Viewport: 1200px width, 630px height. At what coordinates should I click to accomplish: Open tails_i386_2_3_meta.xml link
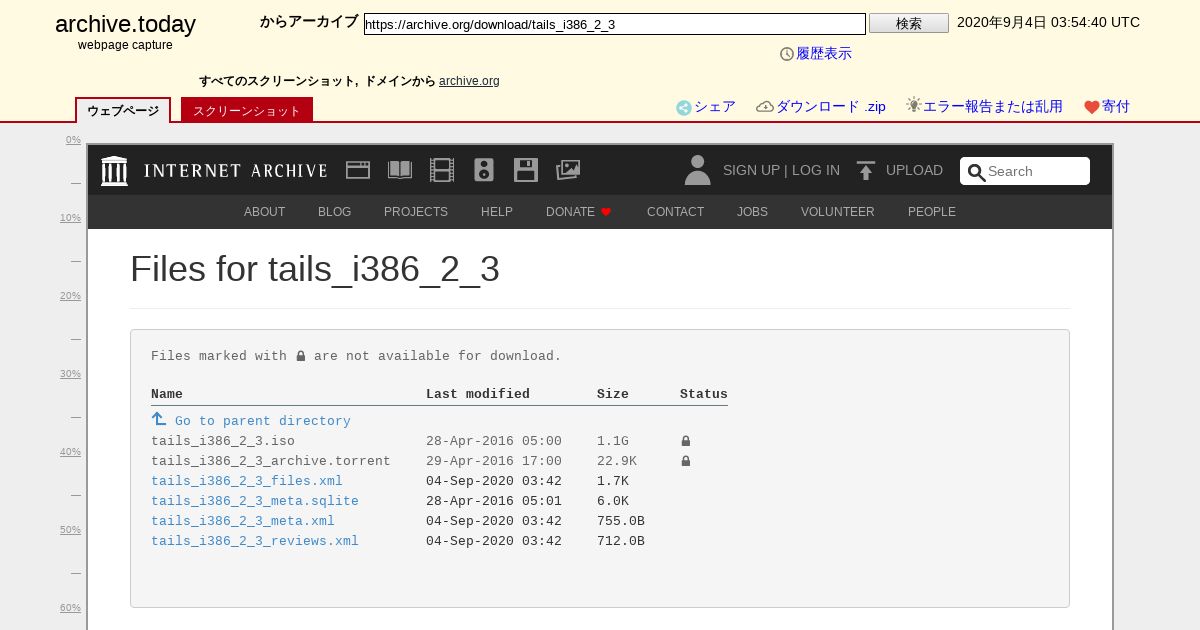(x=243, y=521)
